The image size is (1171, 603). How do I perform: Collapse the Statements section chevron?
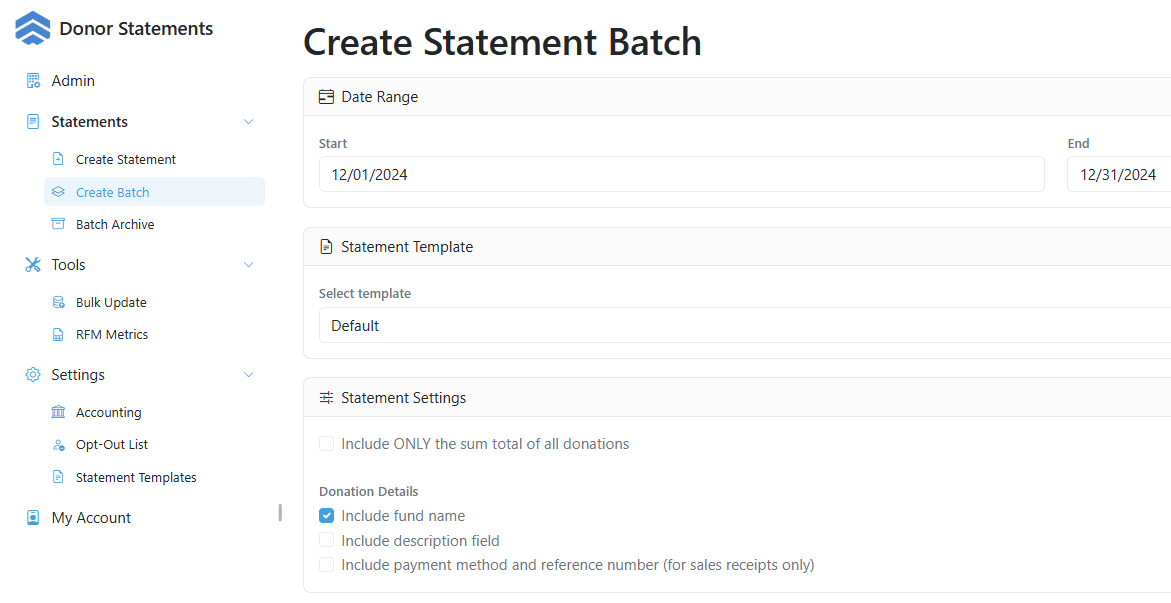248,121
